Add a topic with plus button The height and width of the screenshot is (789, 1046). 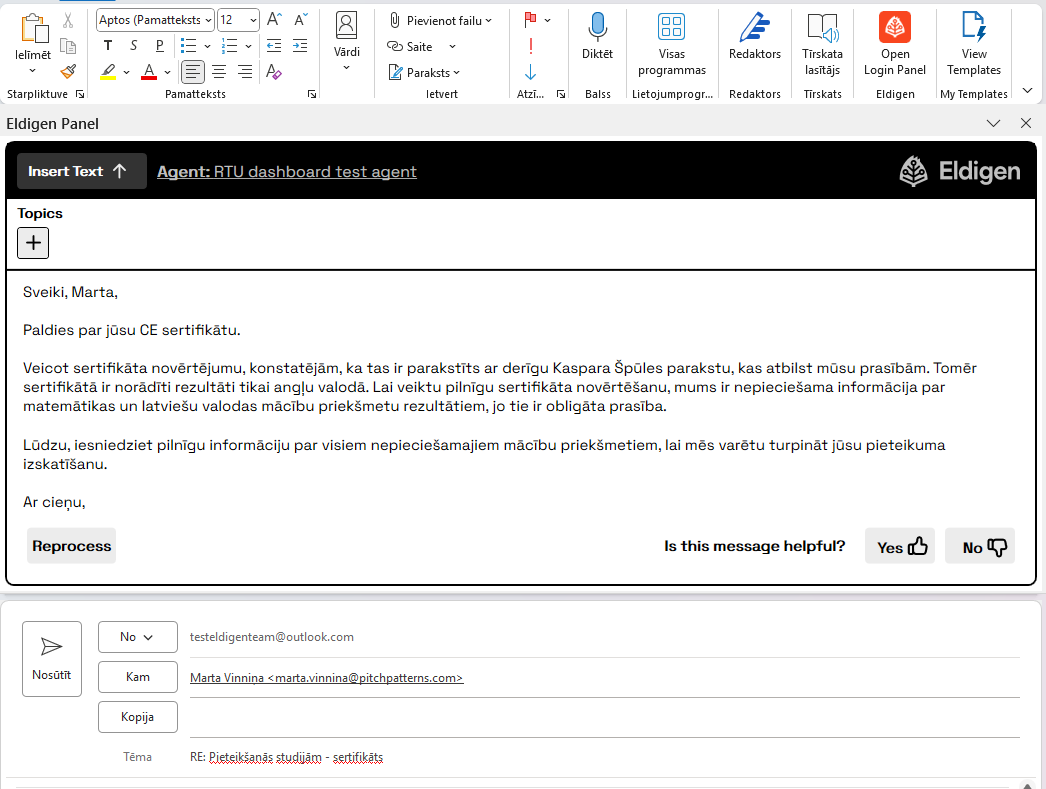33,243
